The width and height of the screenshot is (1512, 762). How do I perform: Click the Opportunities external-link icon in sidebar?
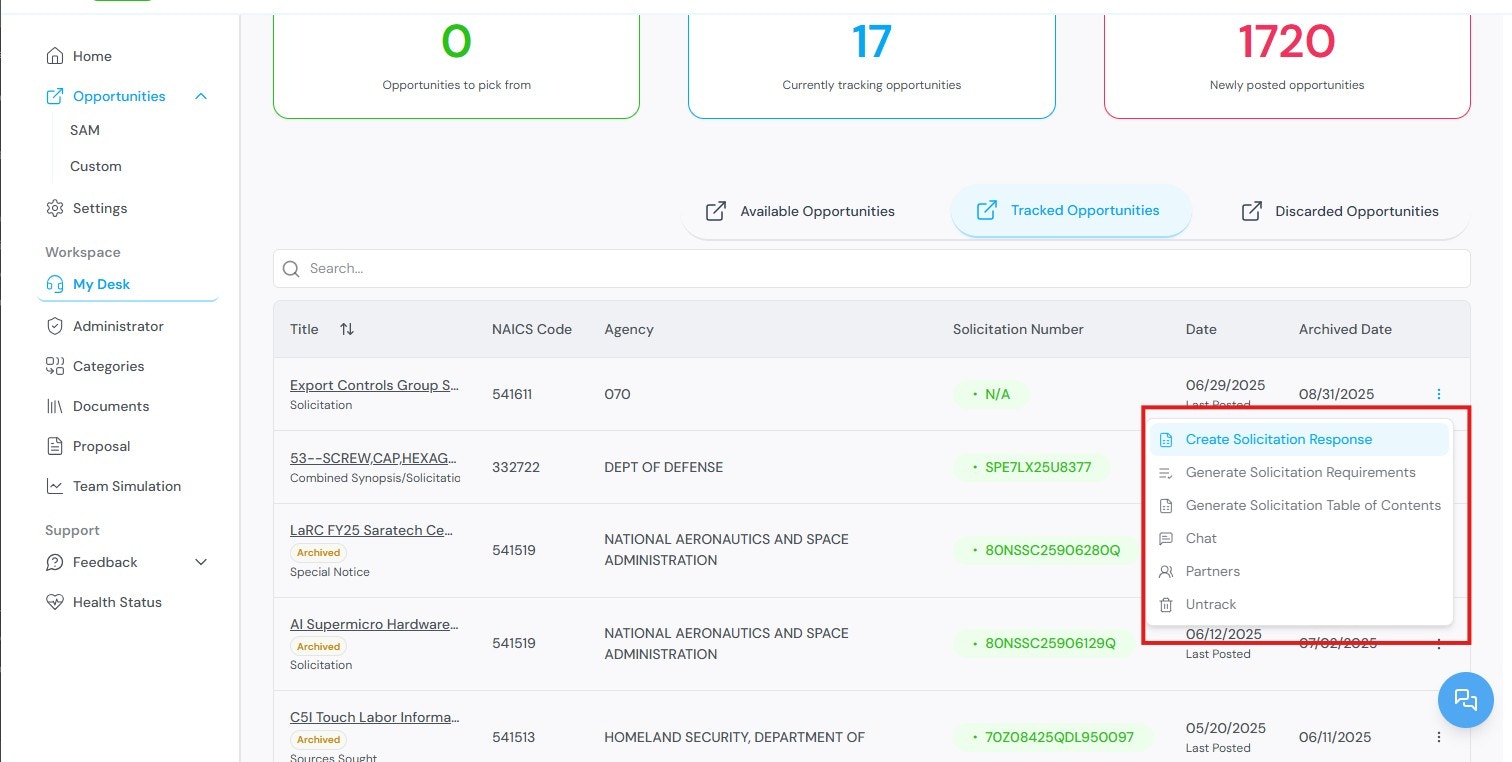point(55,96)
